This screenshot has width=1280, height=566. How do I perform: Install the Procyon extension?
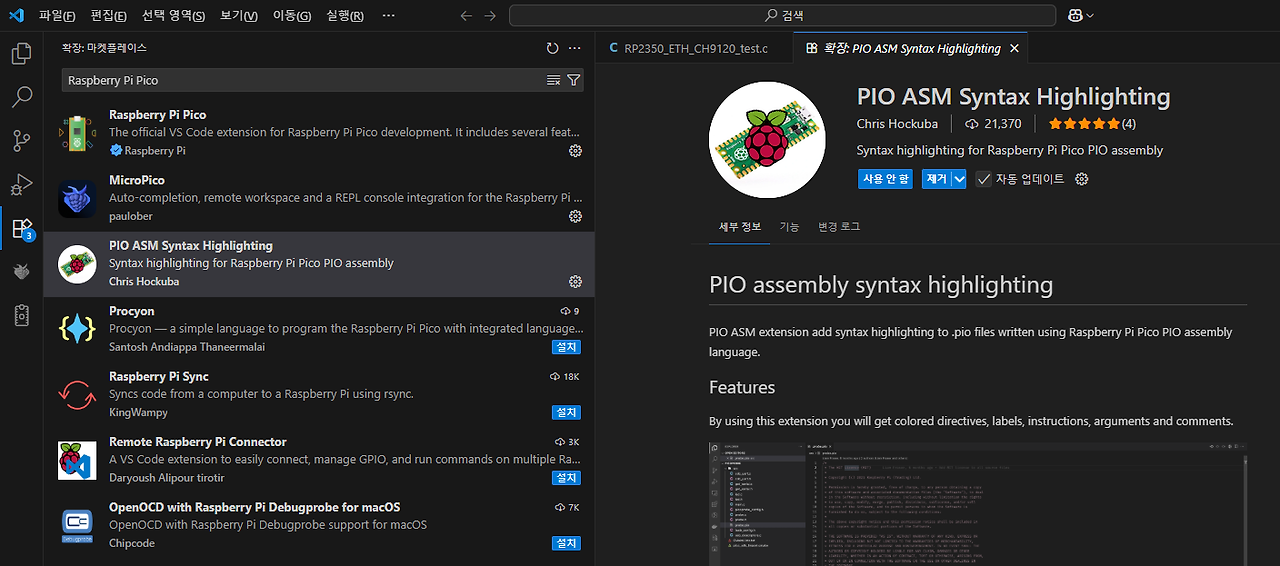coord(566,347)
